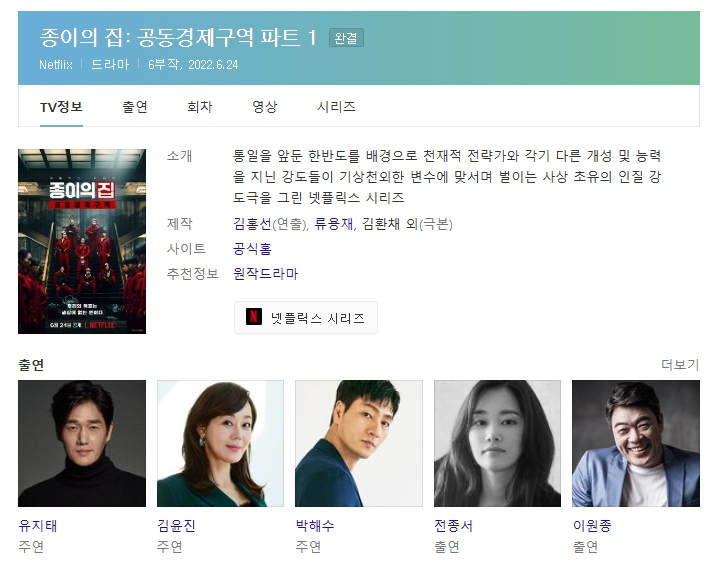Open the 원작드라마 recommendation link
Image resolution: width=721 pixels, height=563 pixels.
click(x=265, y=274)
